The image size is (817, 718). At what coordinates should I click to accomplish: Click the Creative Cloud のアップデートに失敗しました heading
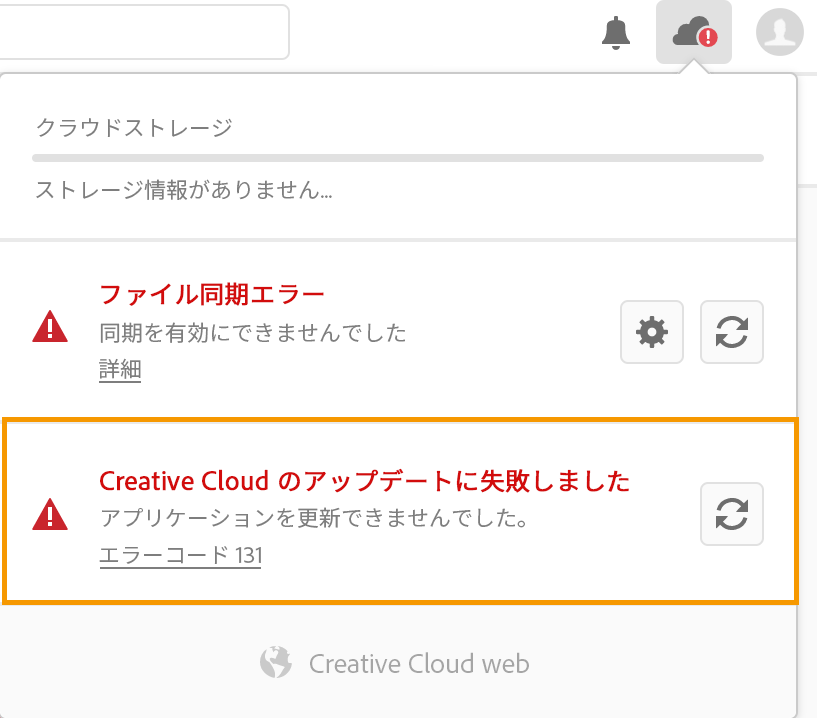pos(365,481)
